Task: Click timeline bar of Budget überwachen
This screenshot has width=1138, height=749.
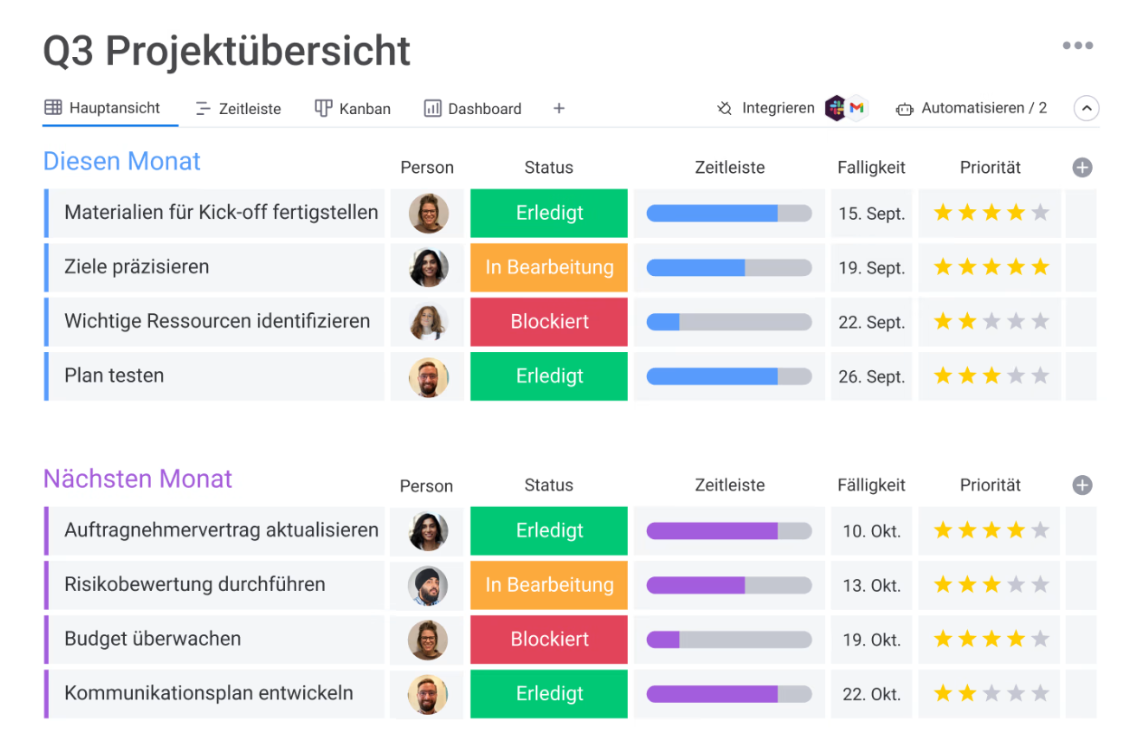Action: 729,640
